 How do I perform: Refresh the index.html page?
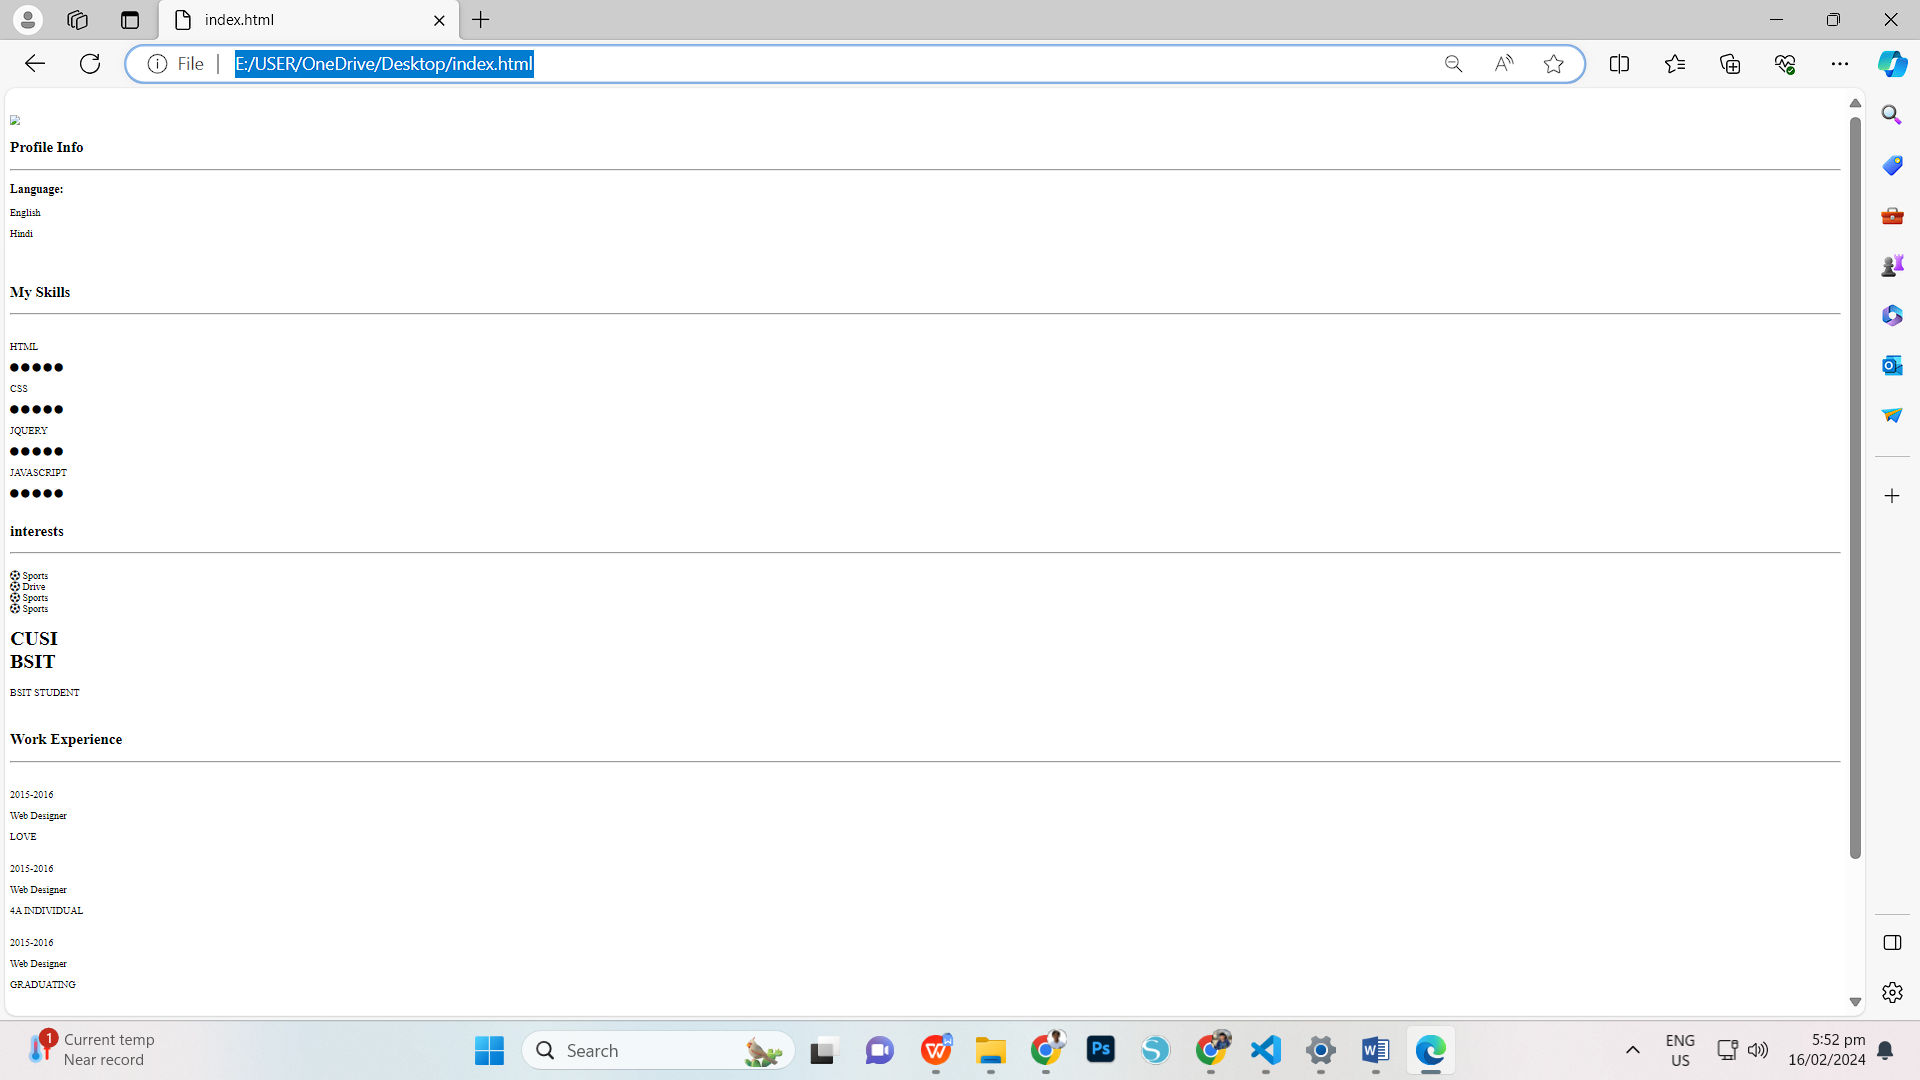[x=90, y=64]
